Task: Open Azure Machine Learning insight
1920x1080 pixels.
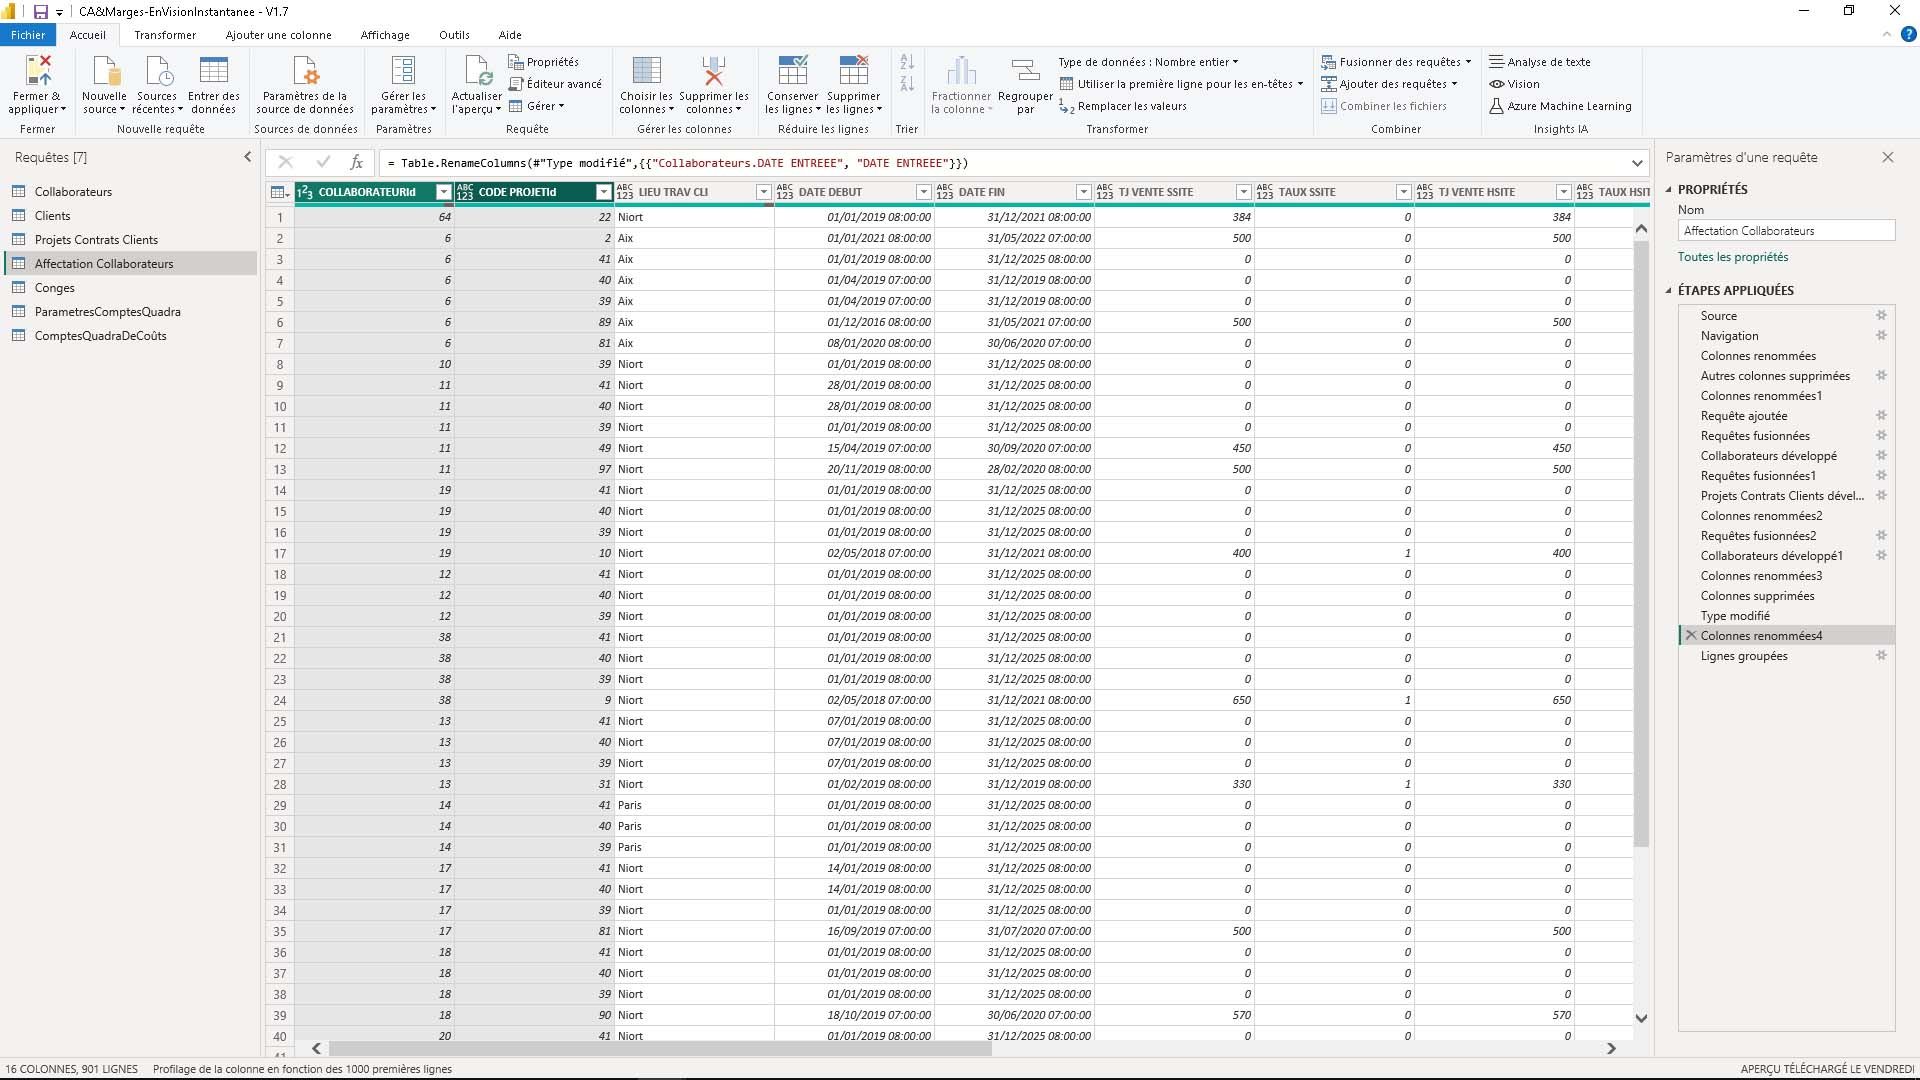Action: point(1560,106)
